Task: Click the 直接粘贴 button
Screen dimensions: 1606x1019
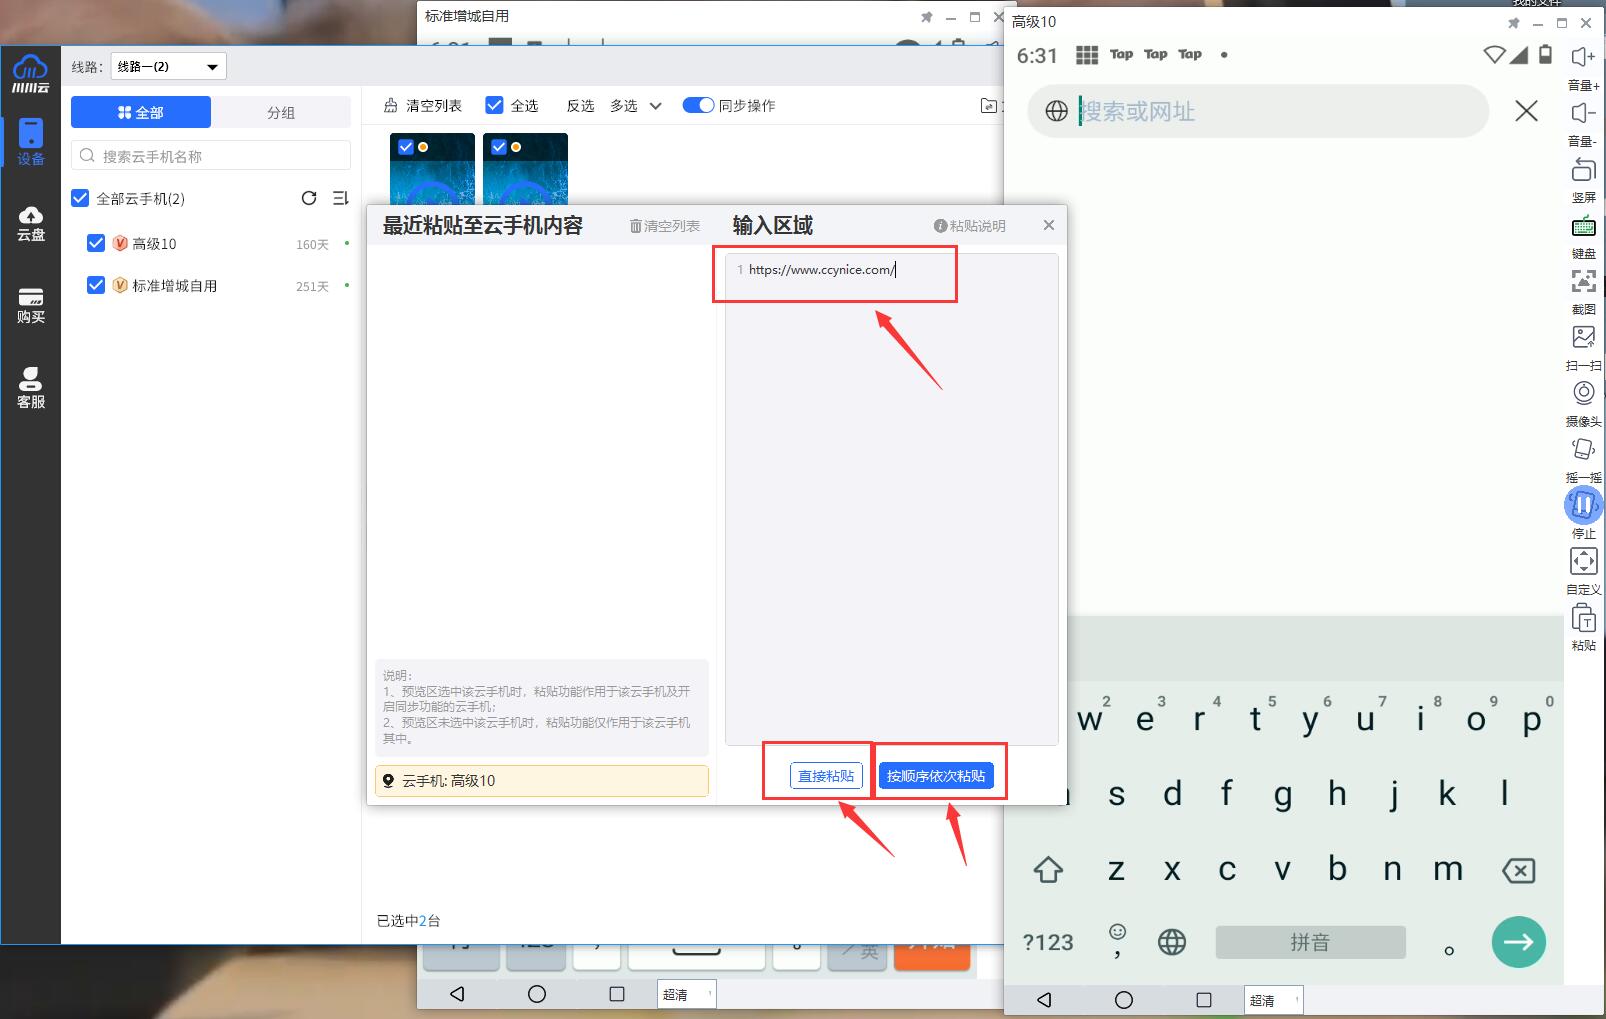Action: coord(826,776)
